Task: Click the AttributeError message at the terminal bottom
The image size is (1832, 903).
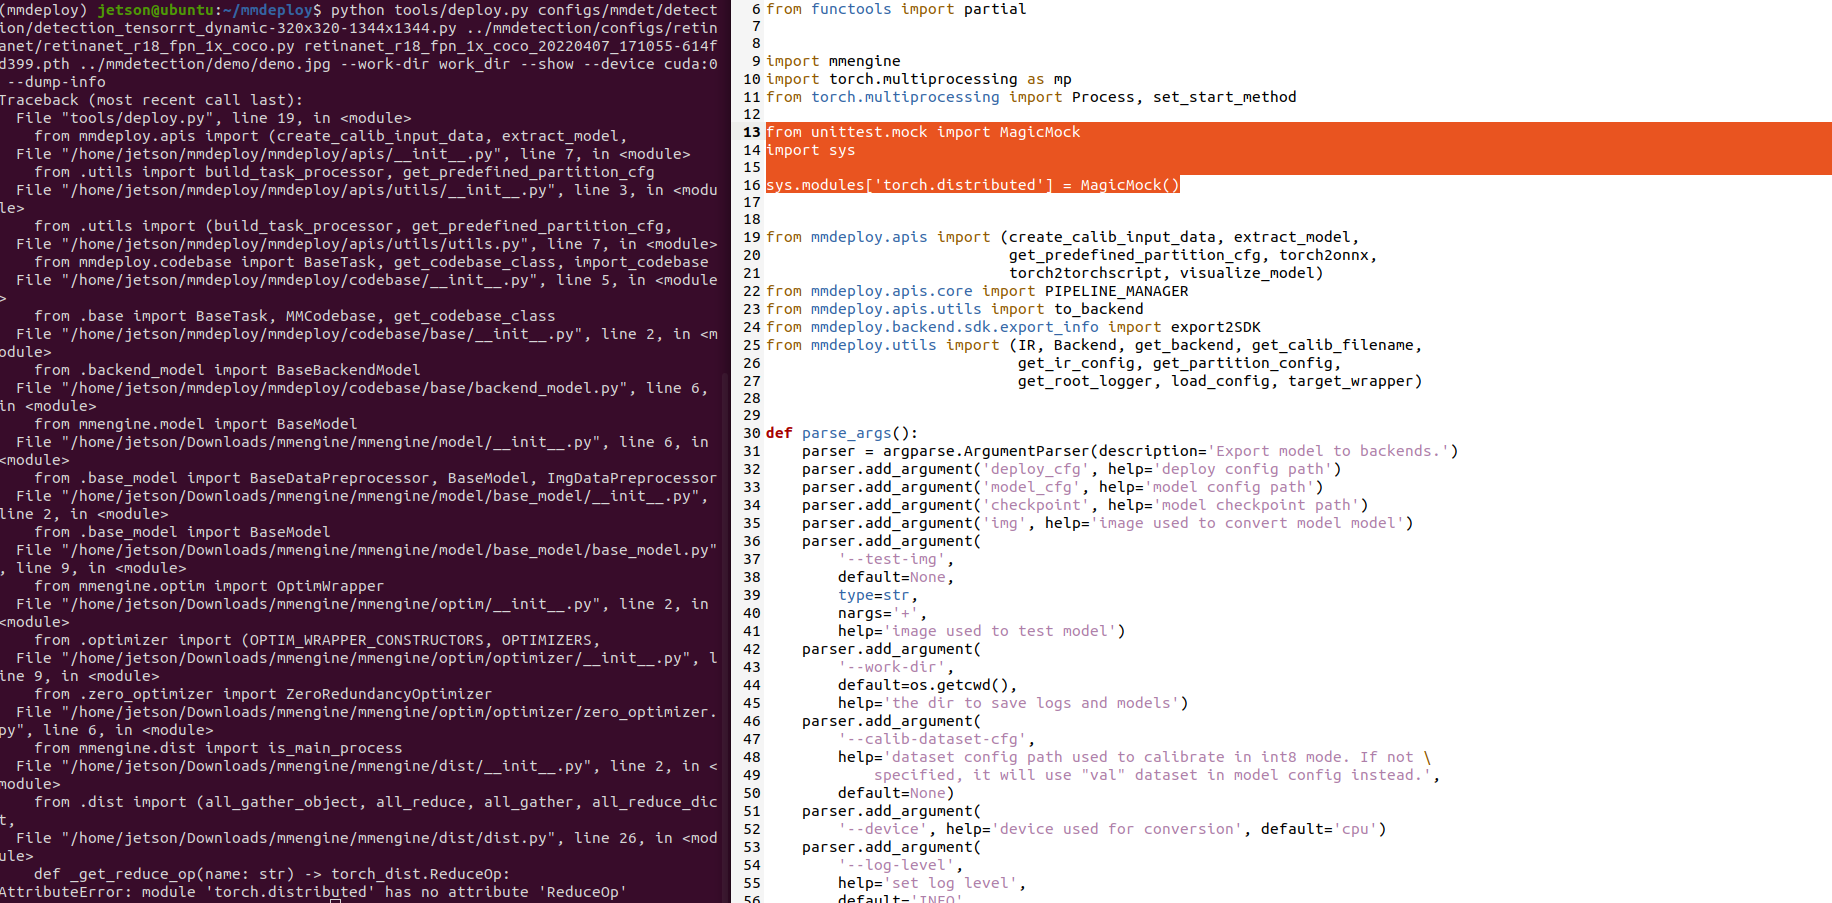Action: coord(313,892)
